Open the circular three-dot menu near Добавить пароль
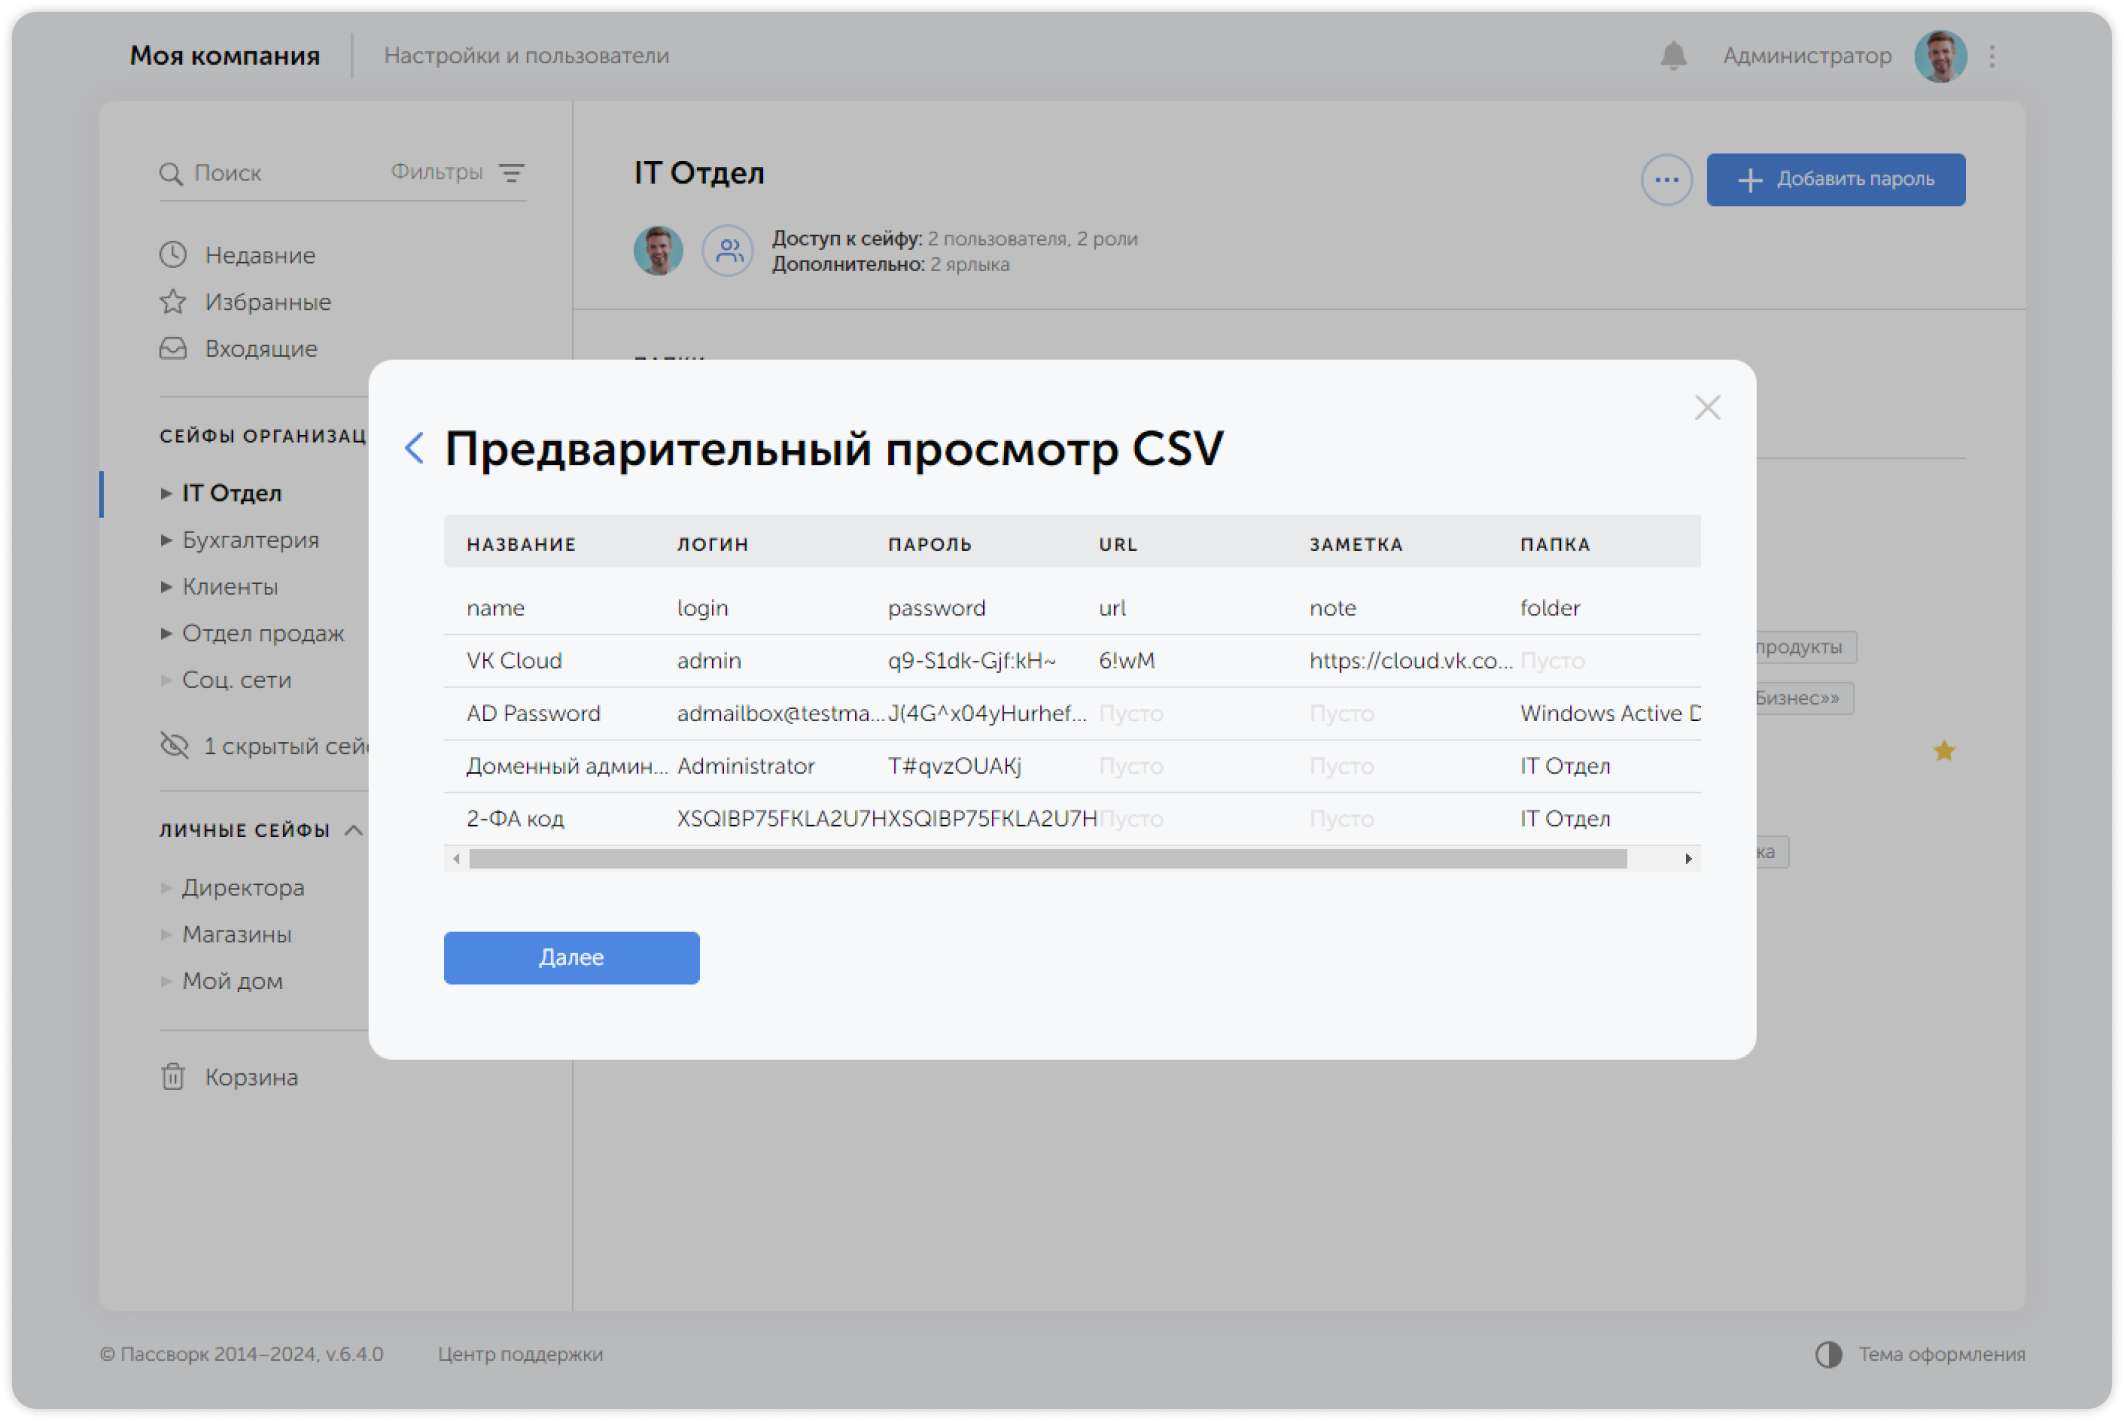Screen dimensions: 2124x1421 (x=1665, y=179)
